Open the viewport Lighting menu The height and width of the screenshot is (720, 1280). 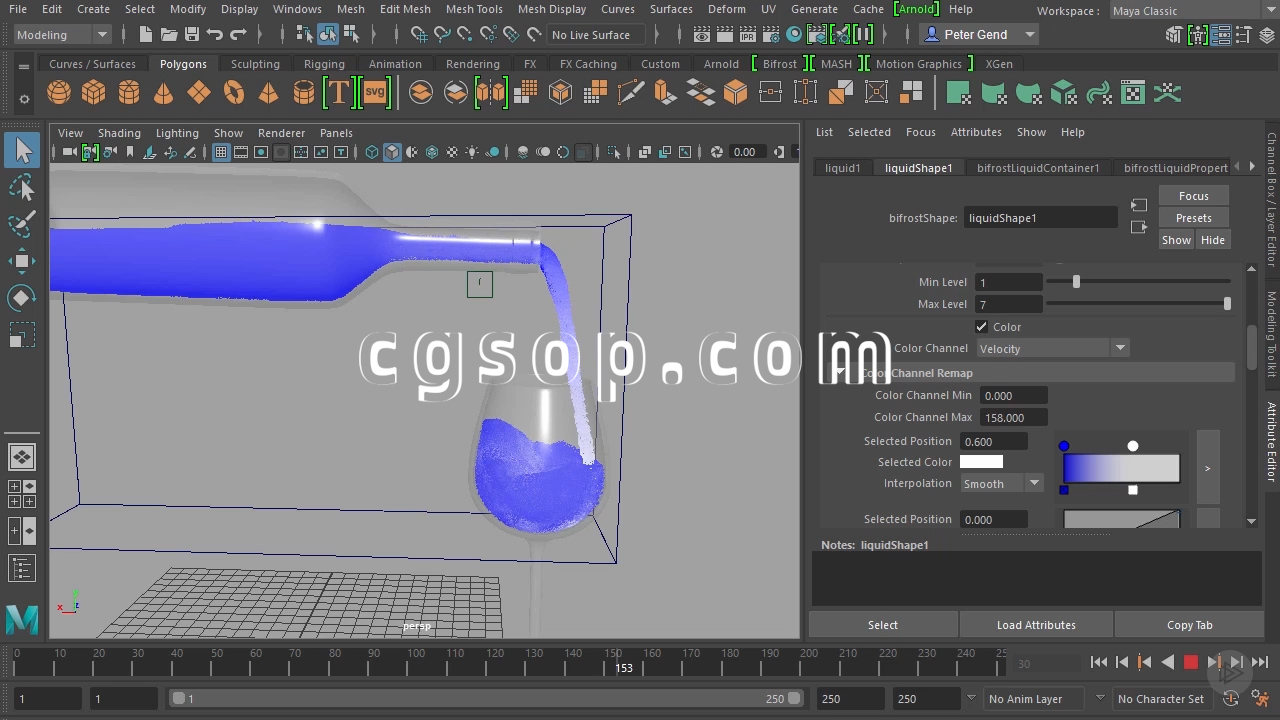click(x=177, y=133)
